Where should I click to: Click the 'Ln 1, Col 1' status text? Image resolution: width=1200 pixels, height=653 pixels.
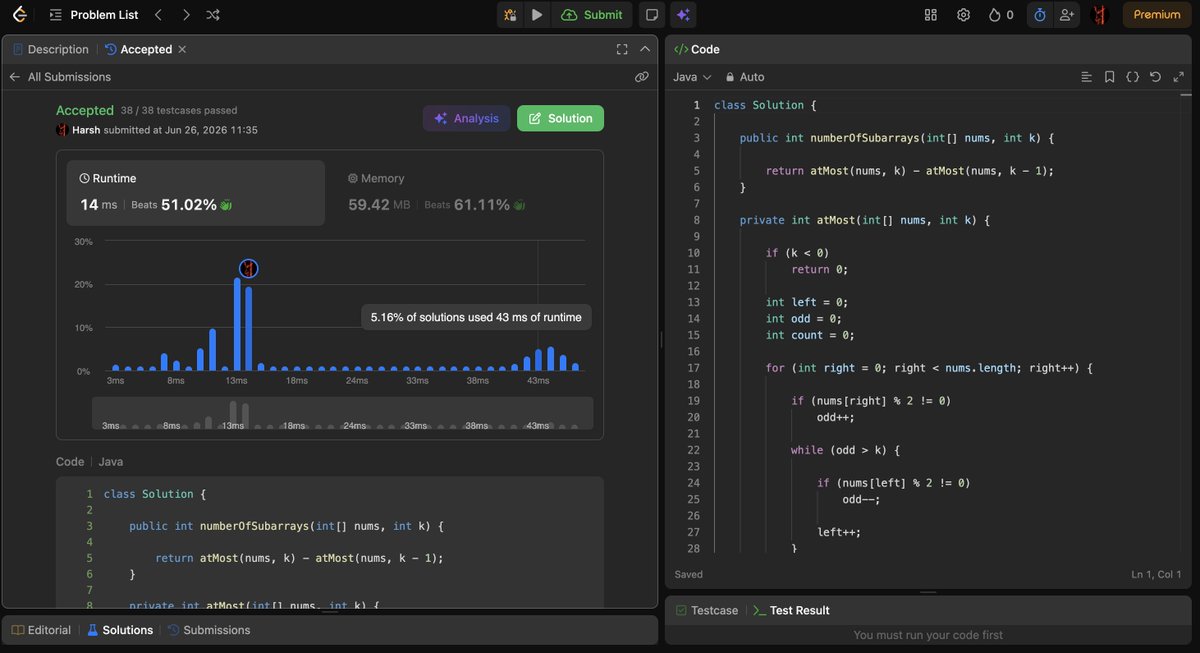[x=1156, y=575]
